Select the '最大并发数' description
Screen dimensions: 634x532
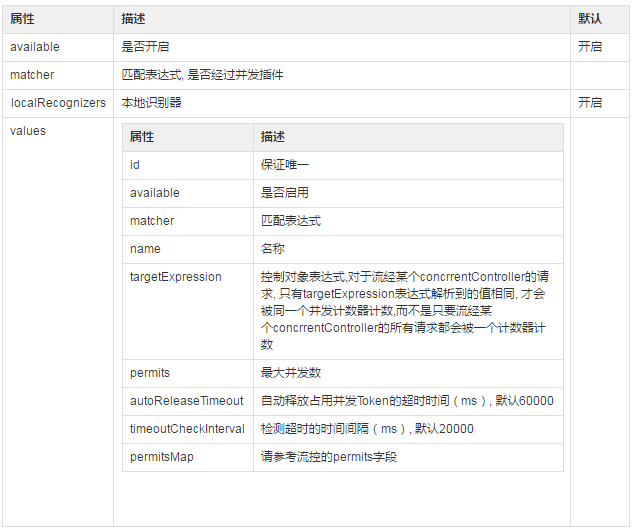coord(291,373)
